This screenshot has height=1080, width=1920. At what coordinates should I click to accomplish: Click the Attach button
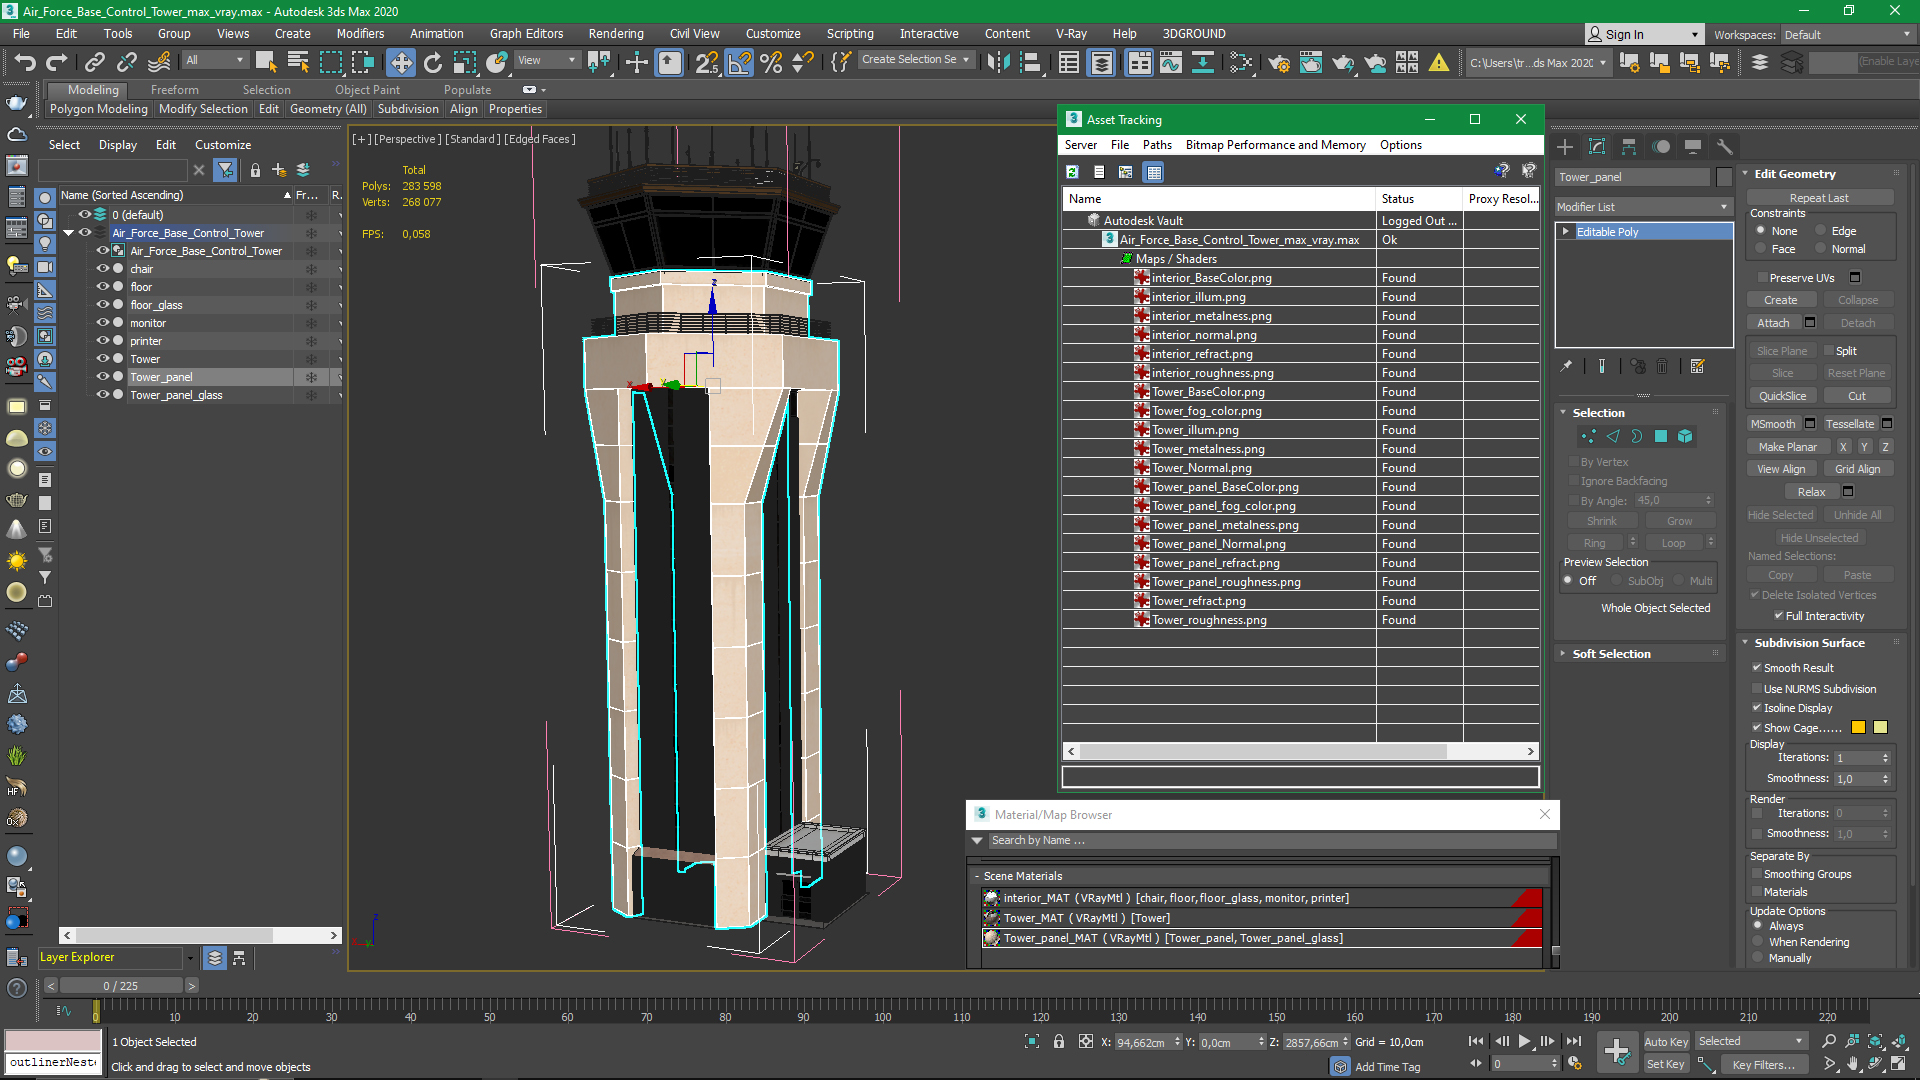coord(1773,323)
